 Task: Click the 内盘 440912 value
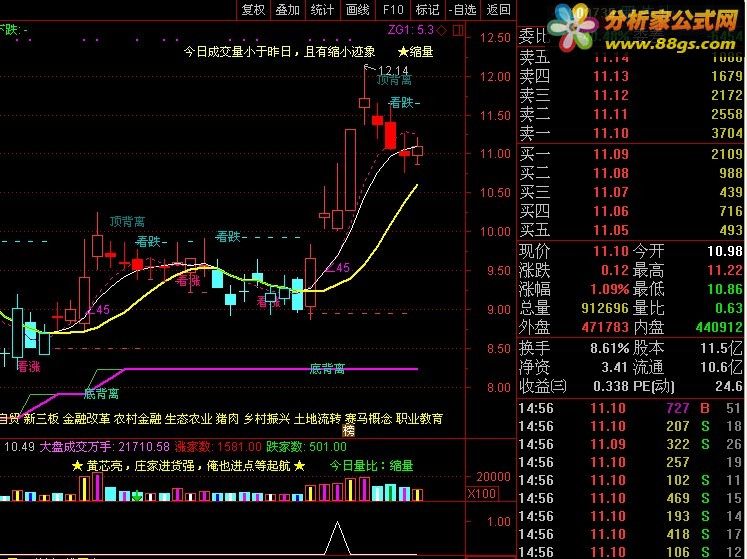pyautogui.click(x=719, y=327)
